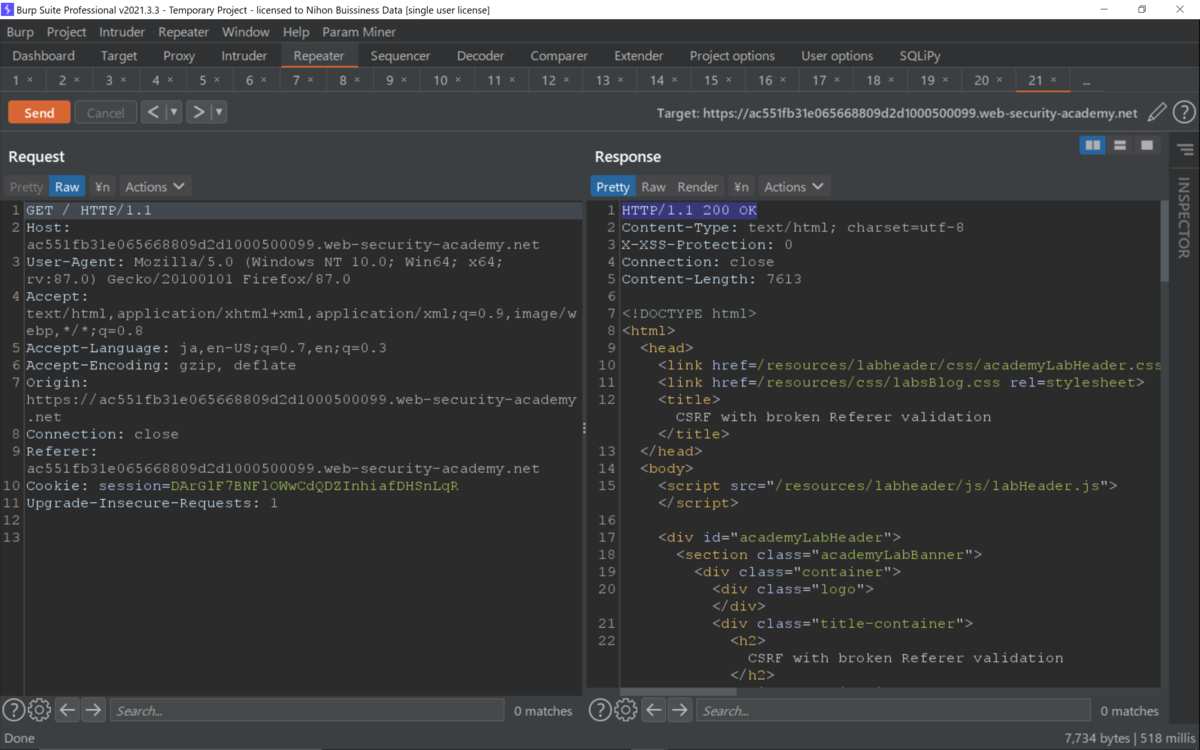Image resolution: width=1200 pixels, height=750 pixels.
Task: Switch to the SQLiPy tab
Action: point(920,56)
